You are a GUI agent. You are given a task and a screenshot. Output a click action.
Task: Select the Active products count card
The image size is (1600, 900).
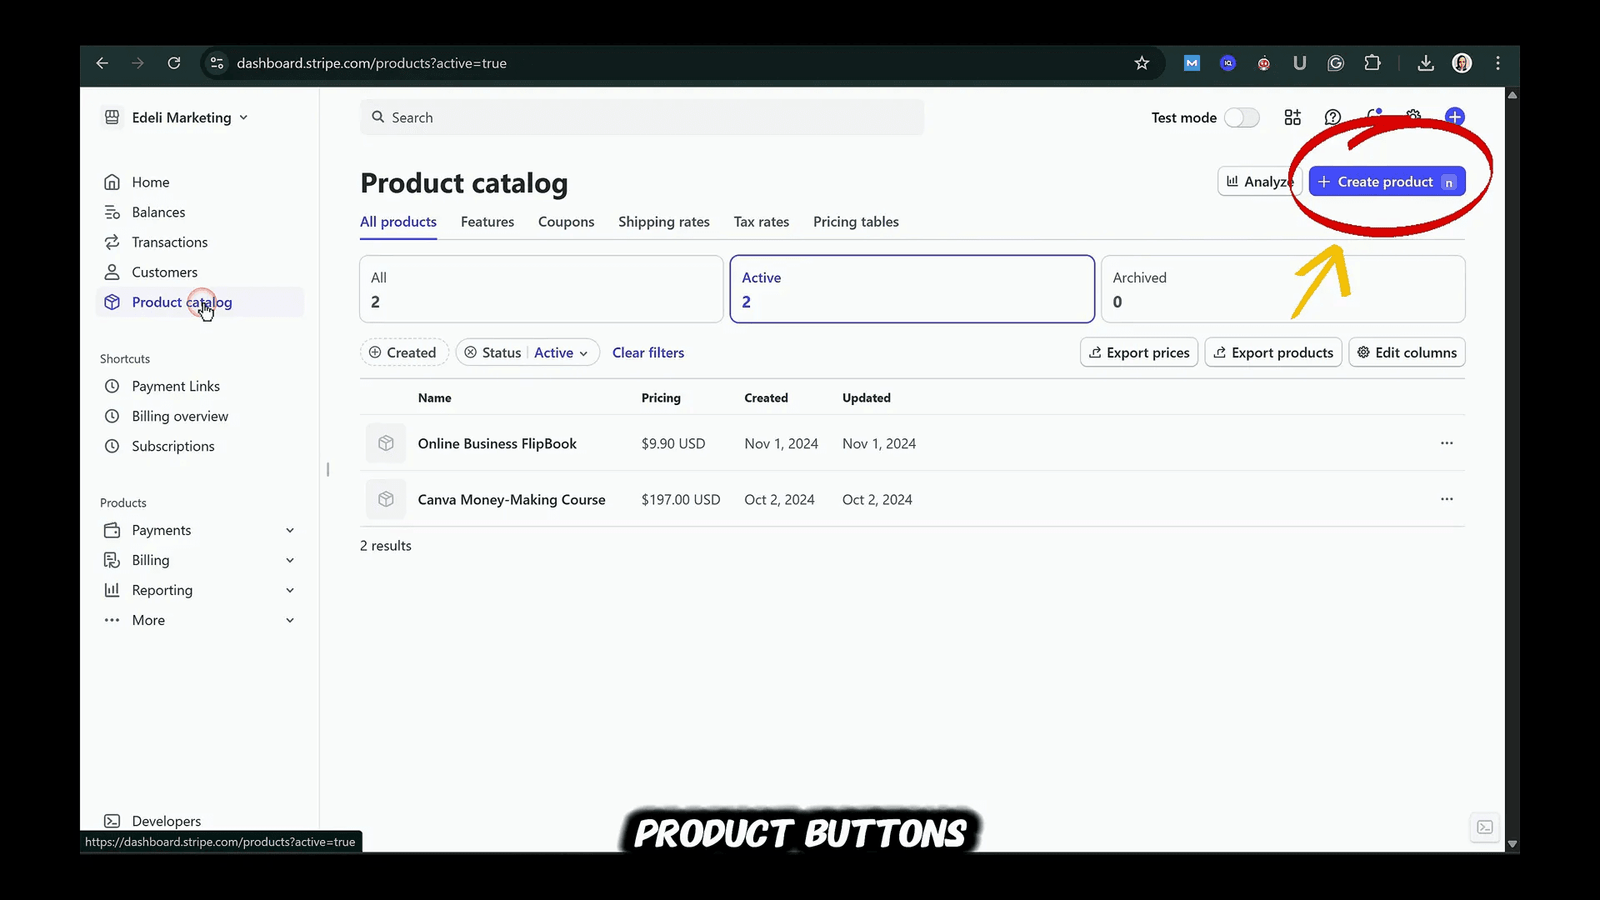912,289
